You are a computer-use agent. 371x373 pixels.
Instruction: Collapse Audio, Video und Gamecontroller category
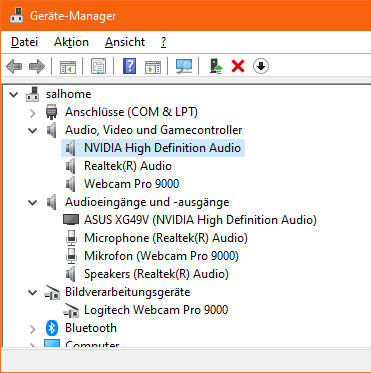point(32,131)
